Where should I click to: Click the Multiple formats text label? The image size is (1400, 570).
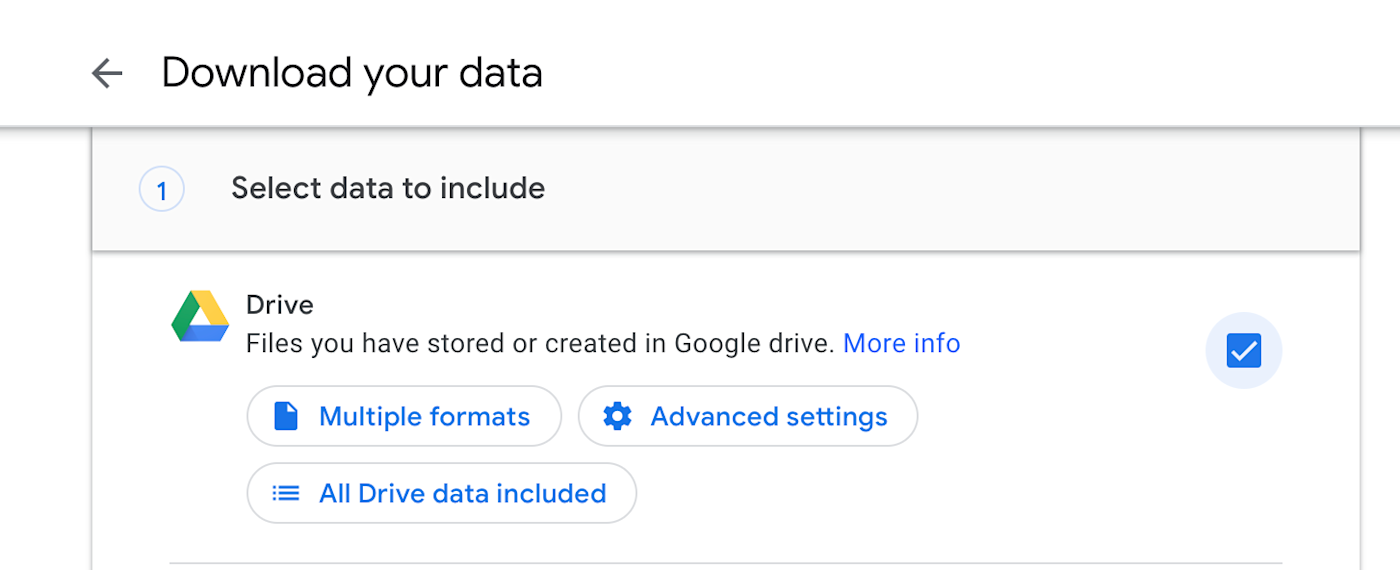click(x=424, y=416)
